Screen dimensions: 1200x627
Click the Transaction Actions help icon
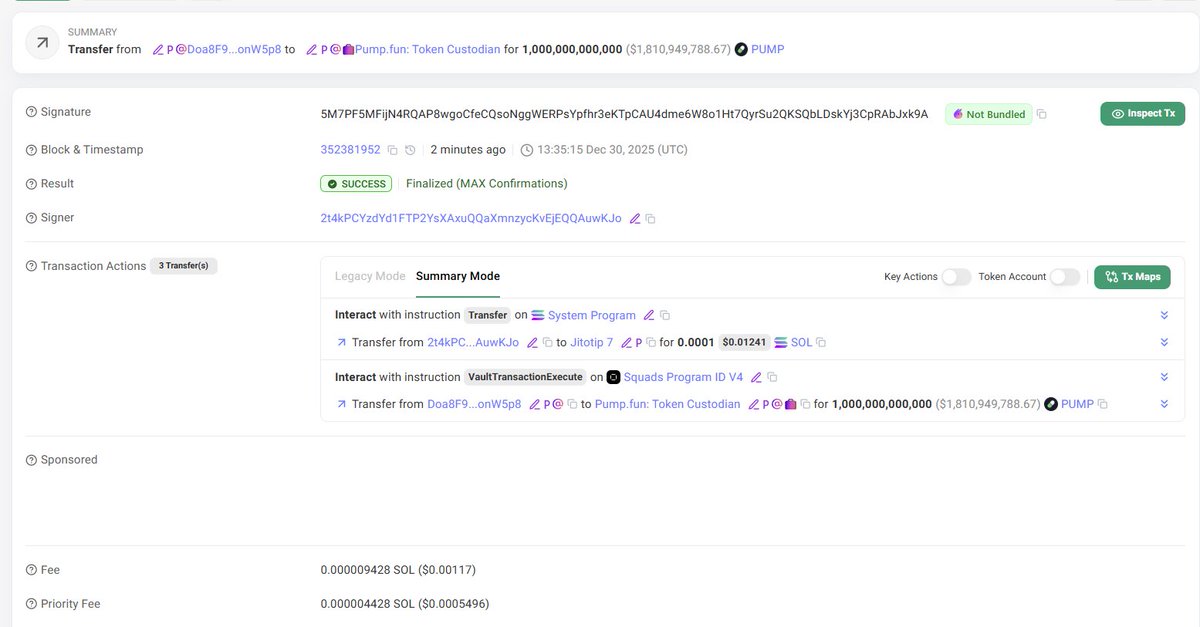click(x=31, y=266)
